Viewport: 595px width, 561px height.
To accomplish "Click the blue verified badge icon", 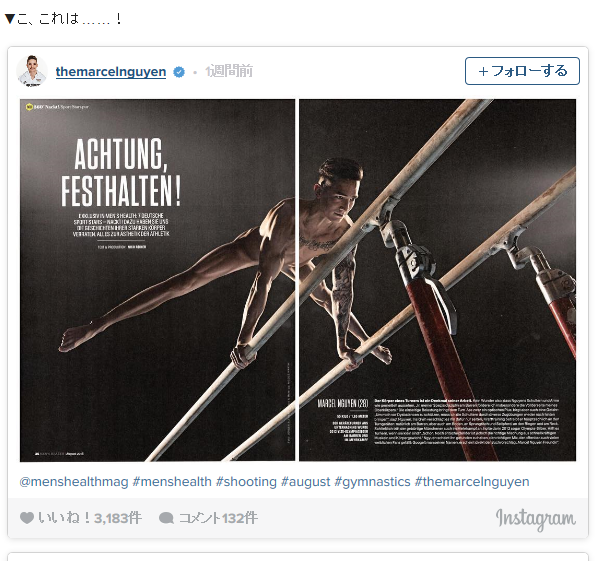I will 179,72.
